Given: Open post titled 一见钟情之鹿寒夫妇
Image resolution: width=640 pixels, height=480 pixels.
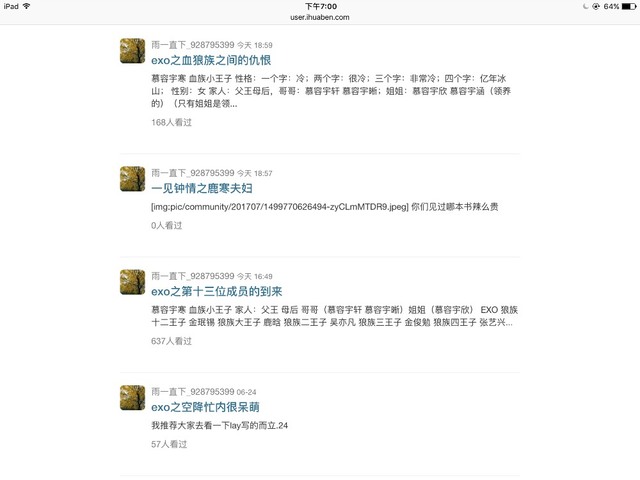Looking at the screenshot, I should 202,188.
